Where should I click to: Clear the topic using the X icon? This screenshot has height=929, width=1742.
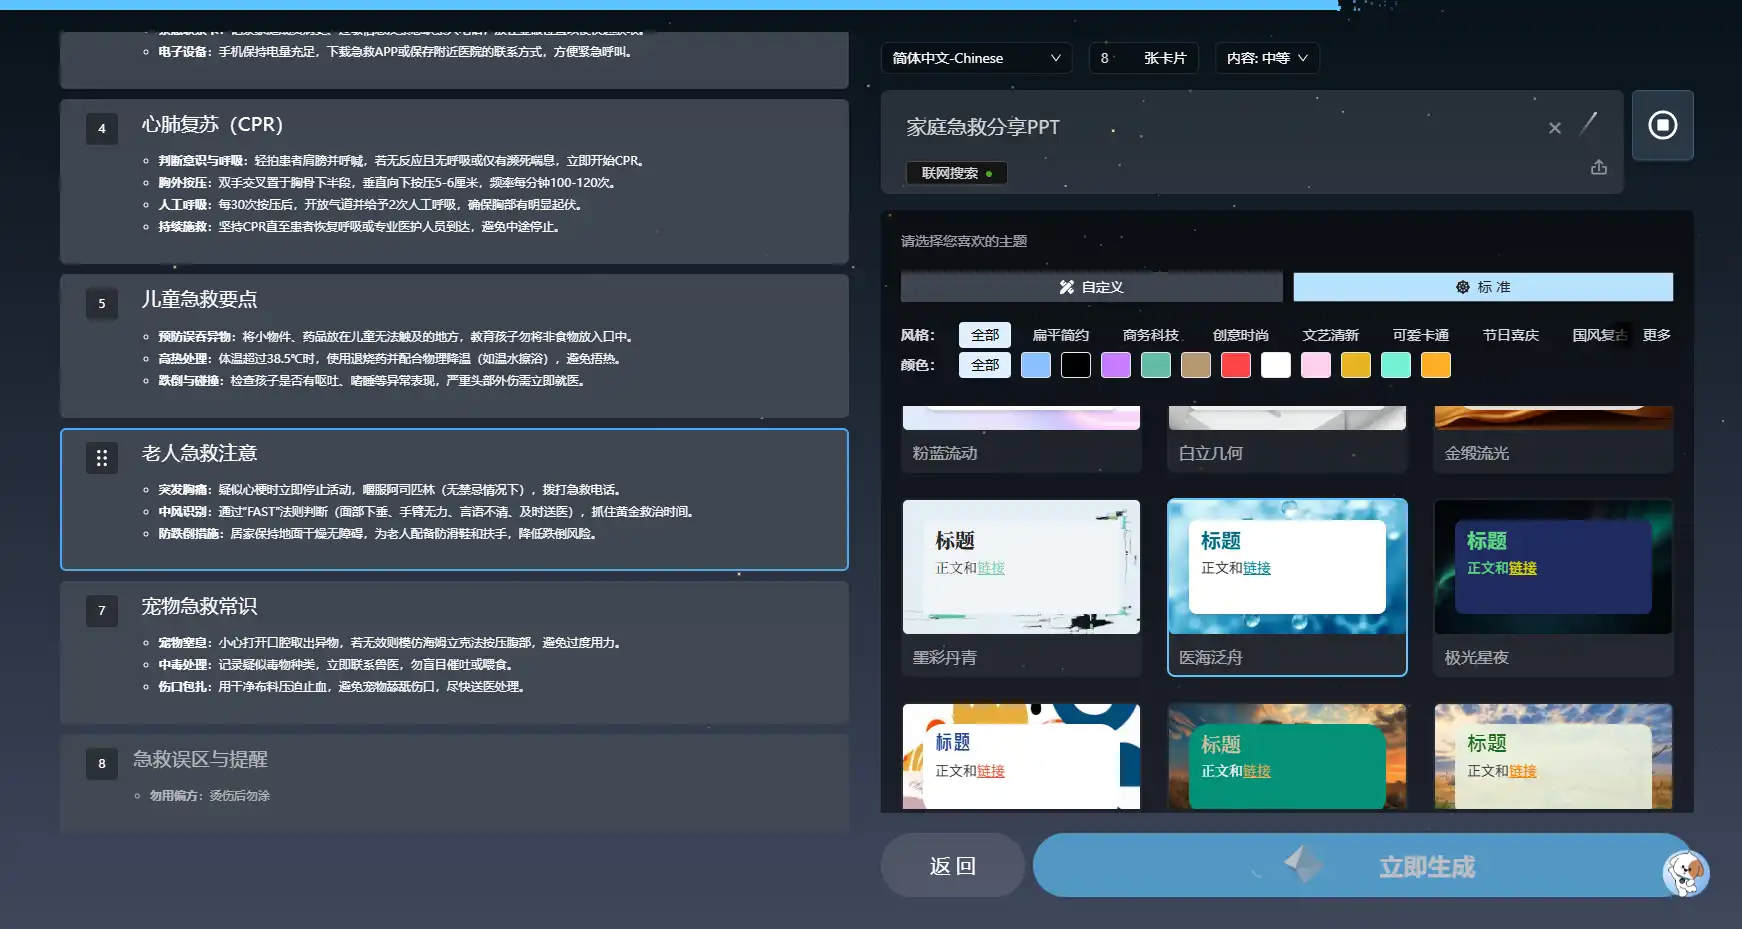[1556, 127]
